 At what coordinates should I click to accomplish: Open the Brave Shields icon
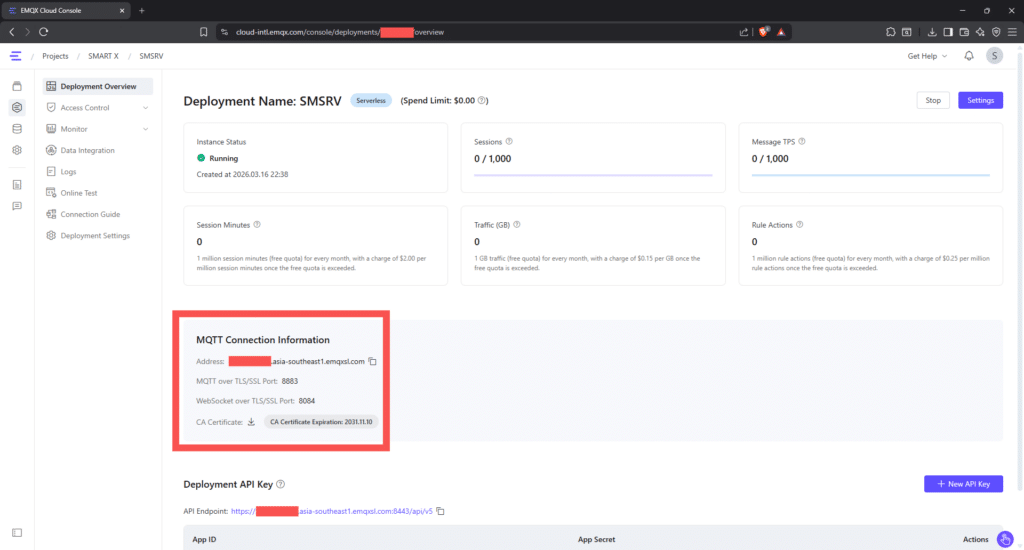tap(763, 32)
